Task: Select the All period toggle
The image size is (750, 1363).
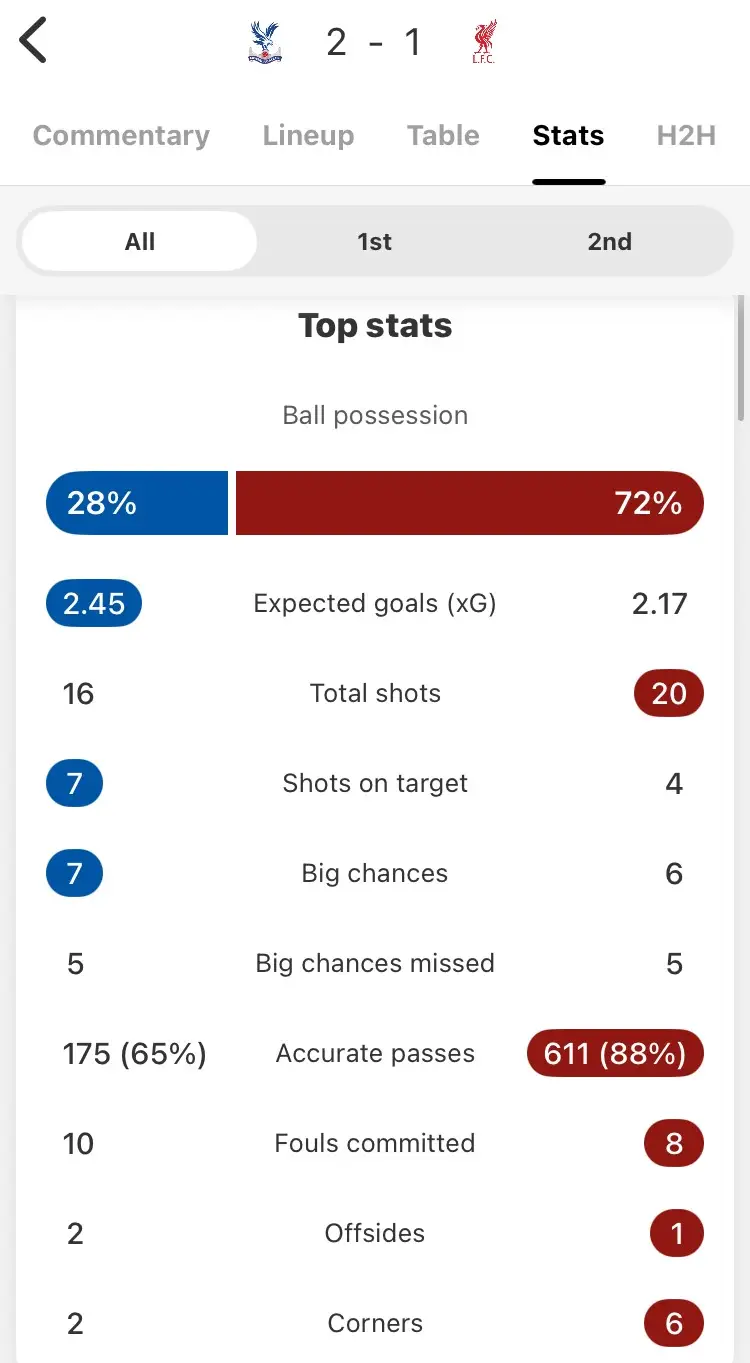Action: [140, 242]
